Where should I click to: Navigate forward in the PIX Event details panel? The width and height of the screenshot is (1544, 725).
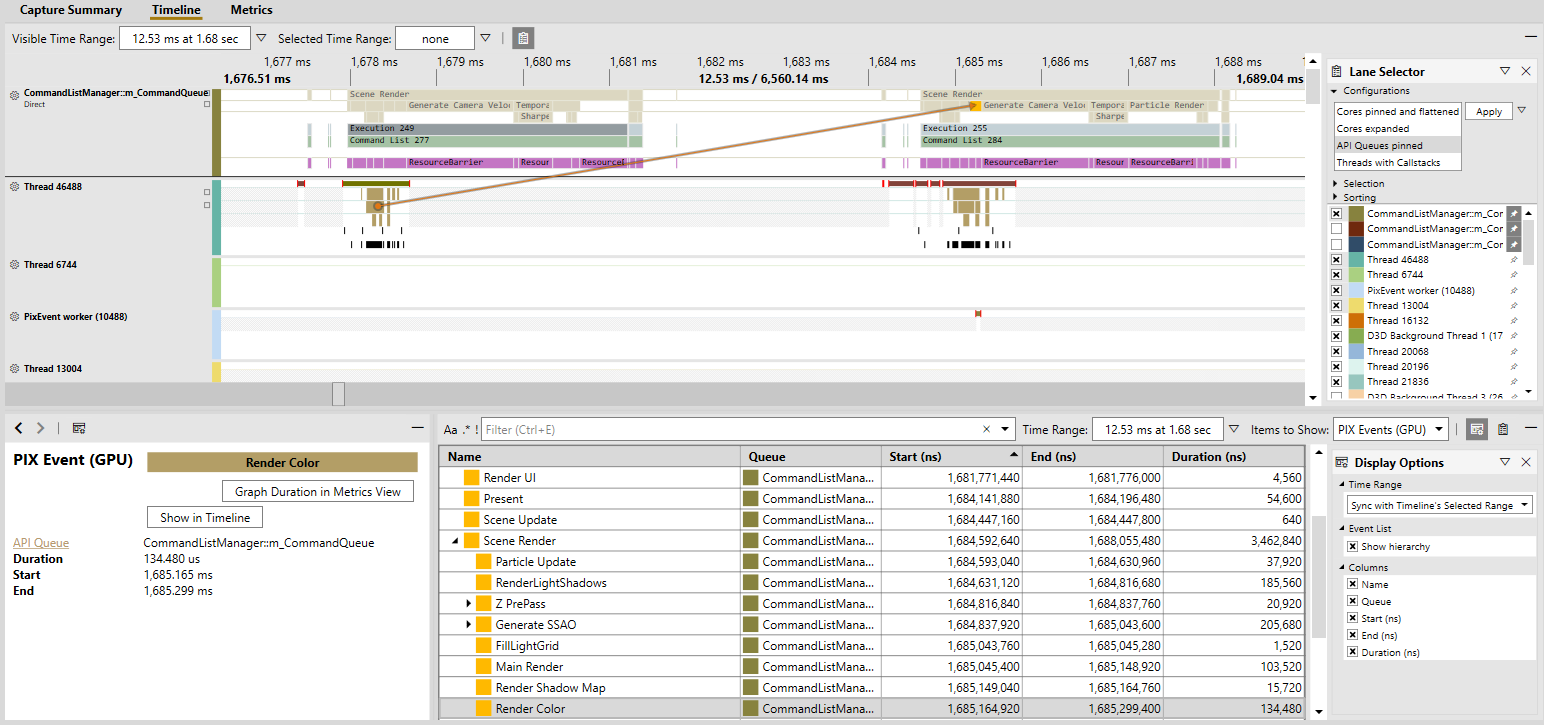40,428
